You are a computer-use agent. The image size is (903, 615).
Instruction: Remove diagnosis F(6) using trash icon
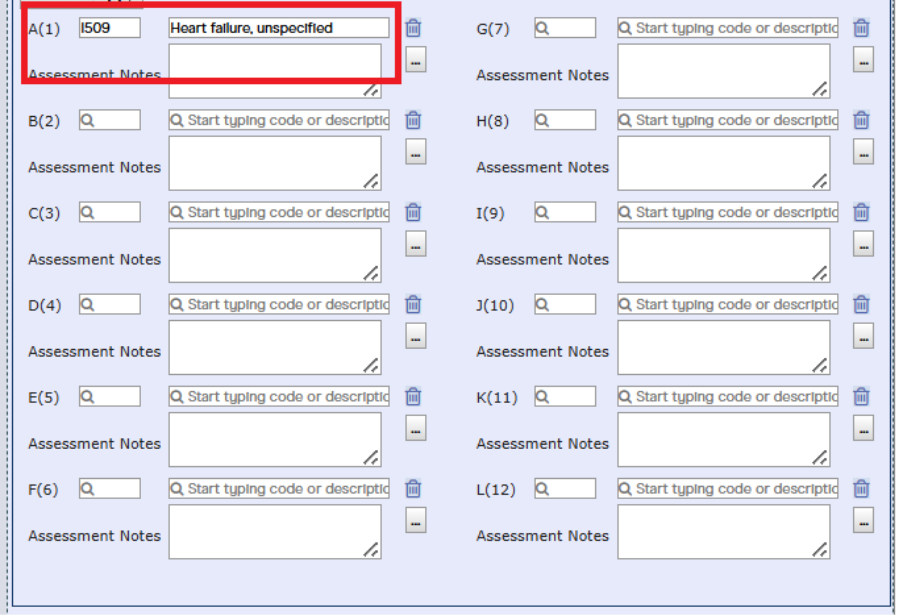pyautogui.click(x=413, y=488)
